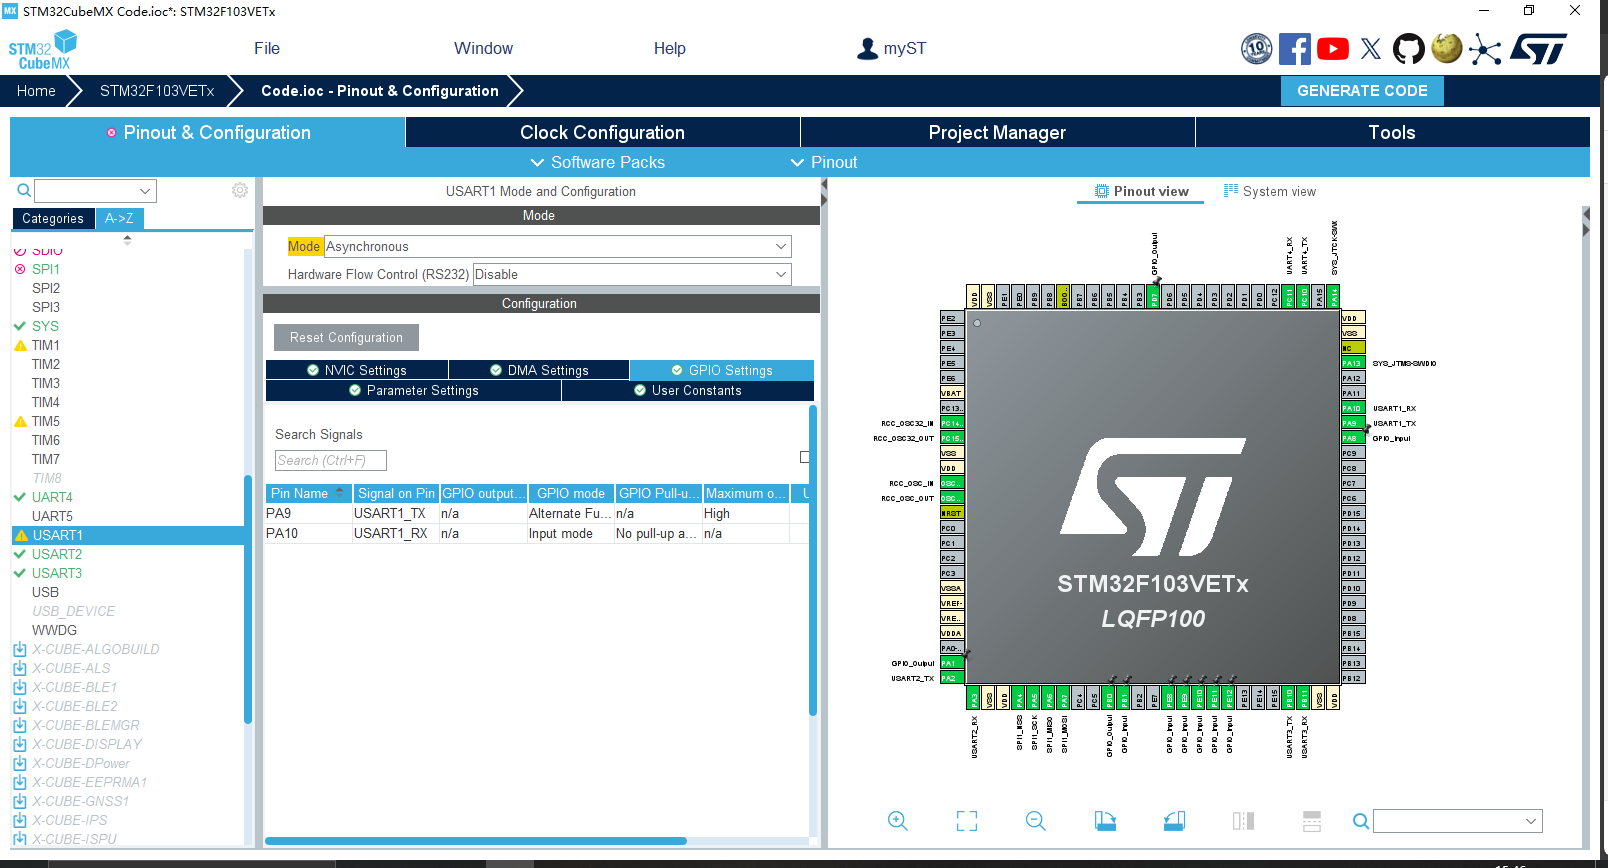The image size is (1608, 868).
Task: Switch to the Tools tab
Action: click(1392, 132)
